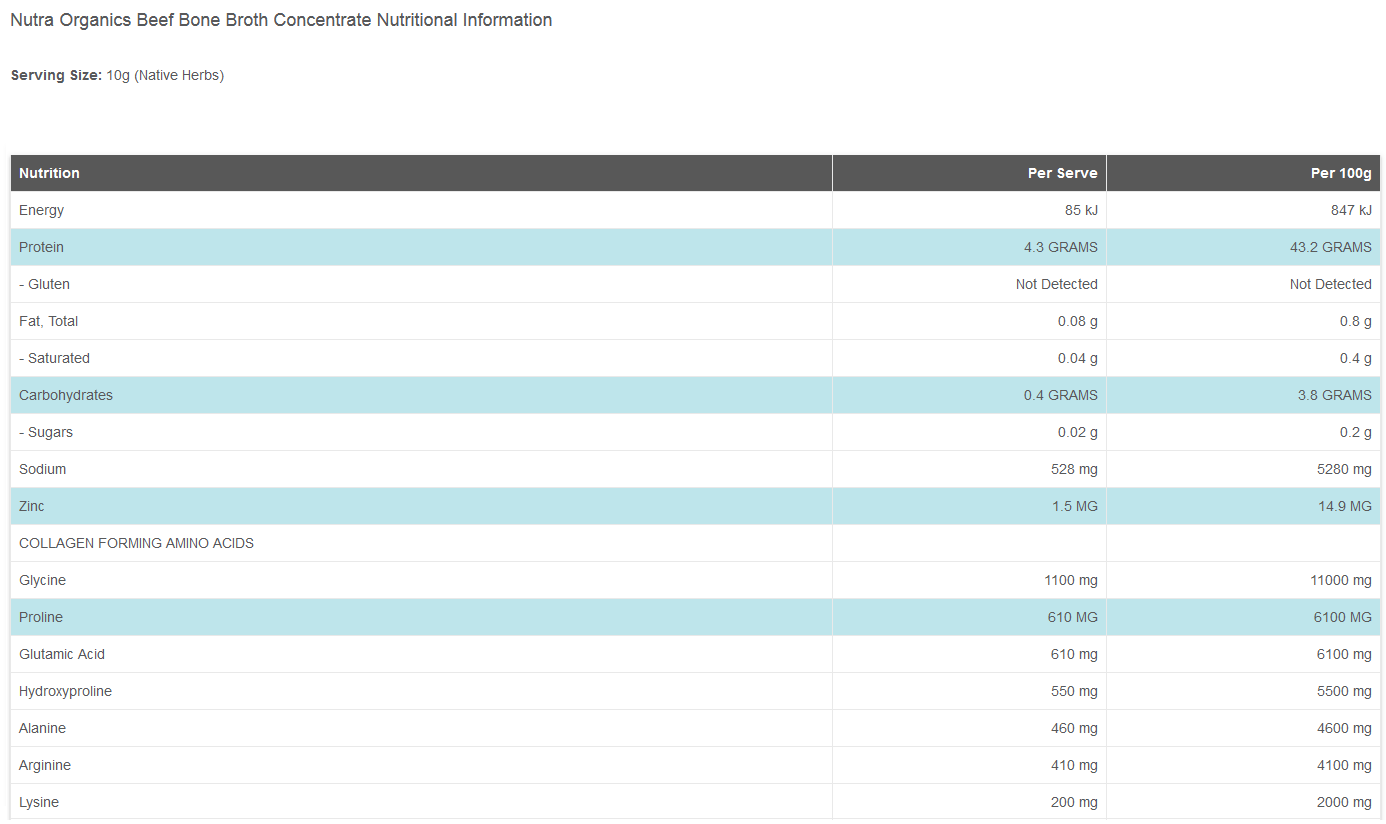Click the 610 mg glutamic acid value

click(x=1075, y=654)
